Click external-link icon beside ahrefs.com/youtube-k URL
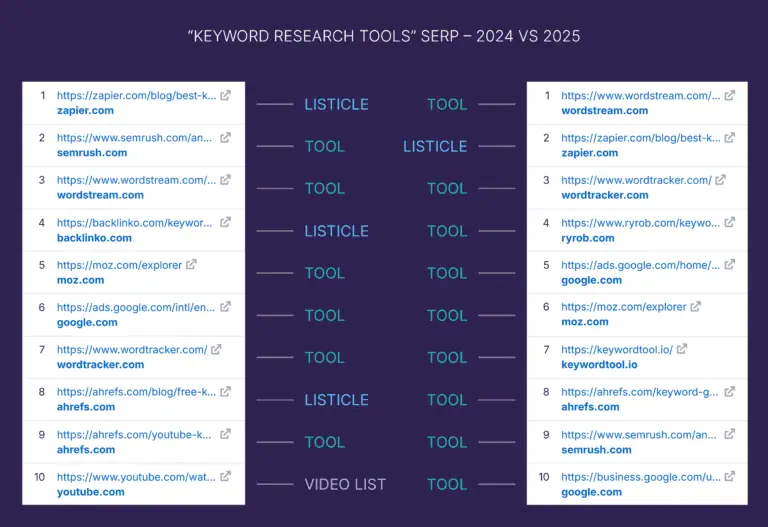The width and height of the screenshot is (768, 527). [x=225, y=434]
